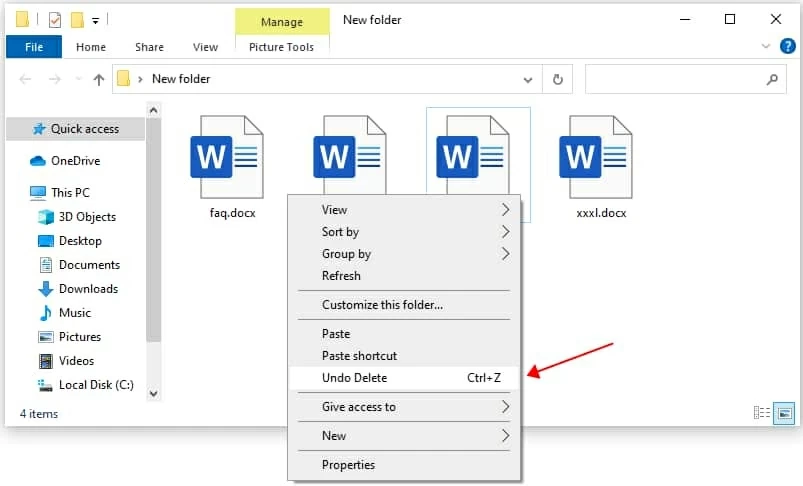Open OneDrive in navigation pane
Image resolution: width=803 pixels, height=486 pixels.
[75, 161]
